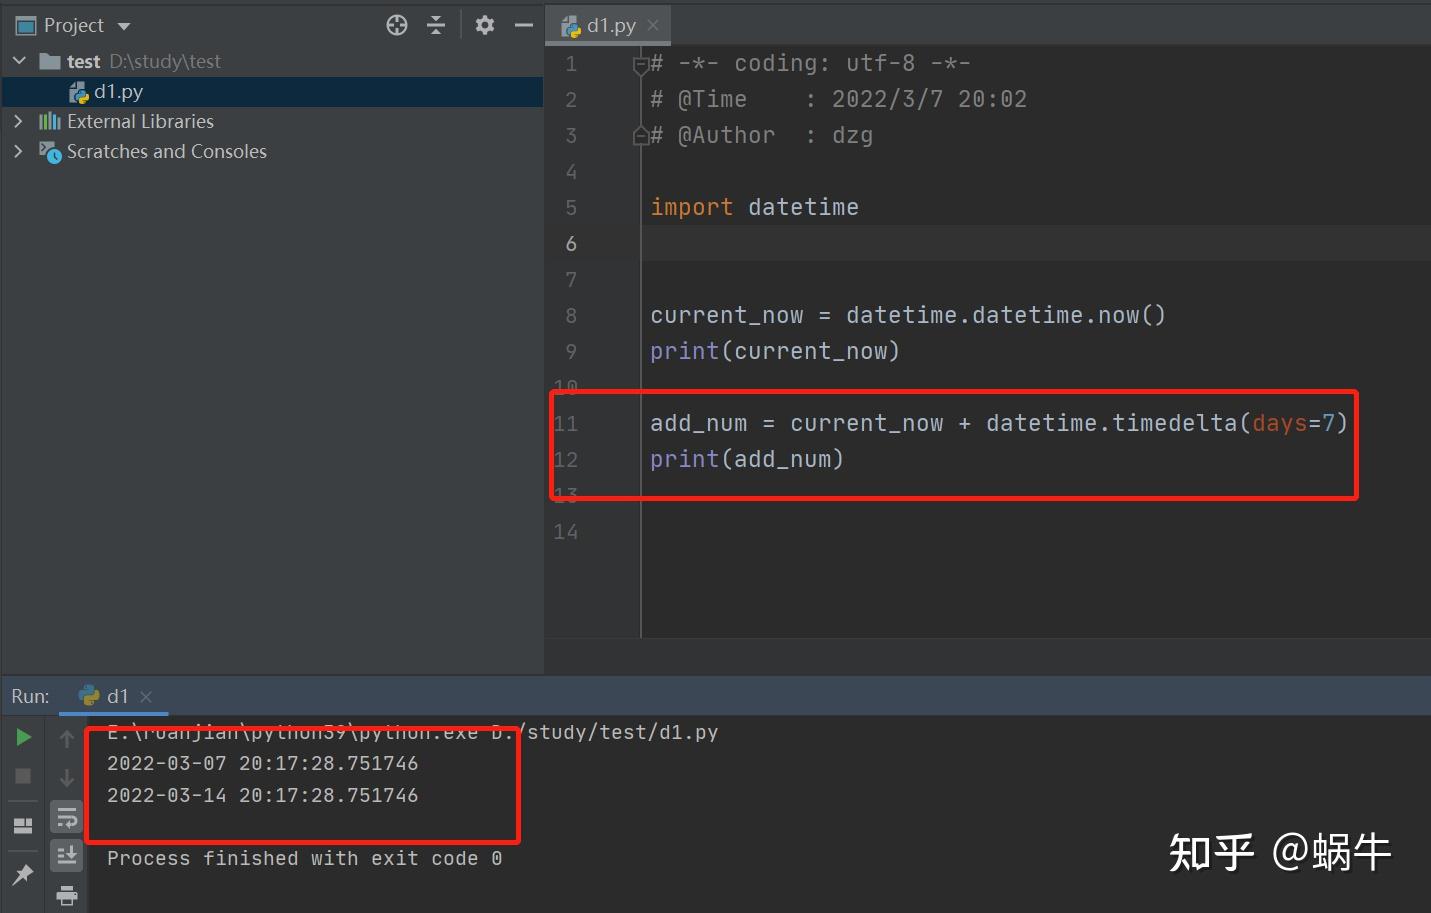The image size is (1431, 913).
Task: Toggle the scroll to end icon
Action: 67,855
